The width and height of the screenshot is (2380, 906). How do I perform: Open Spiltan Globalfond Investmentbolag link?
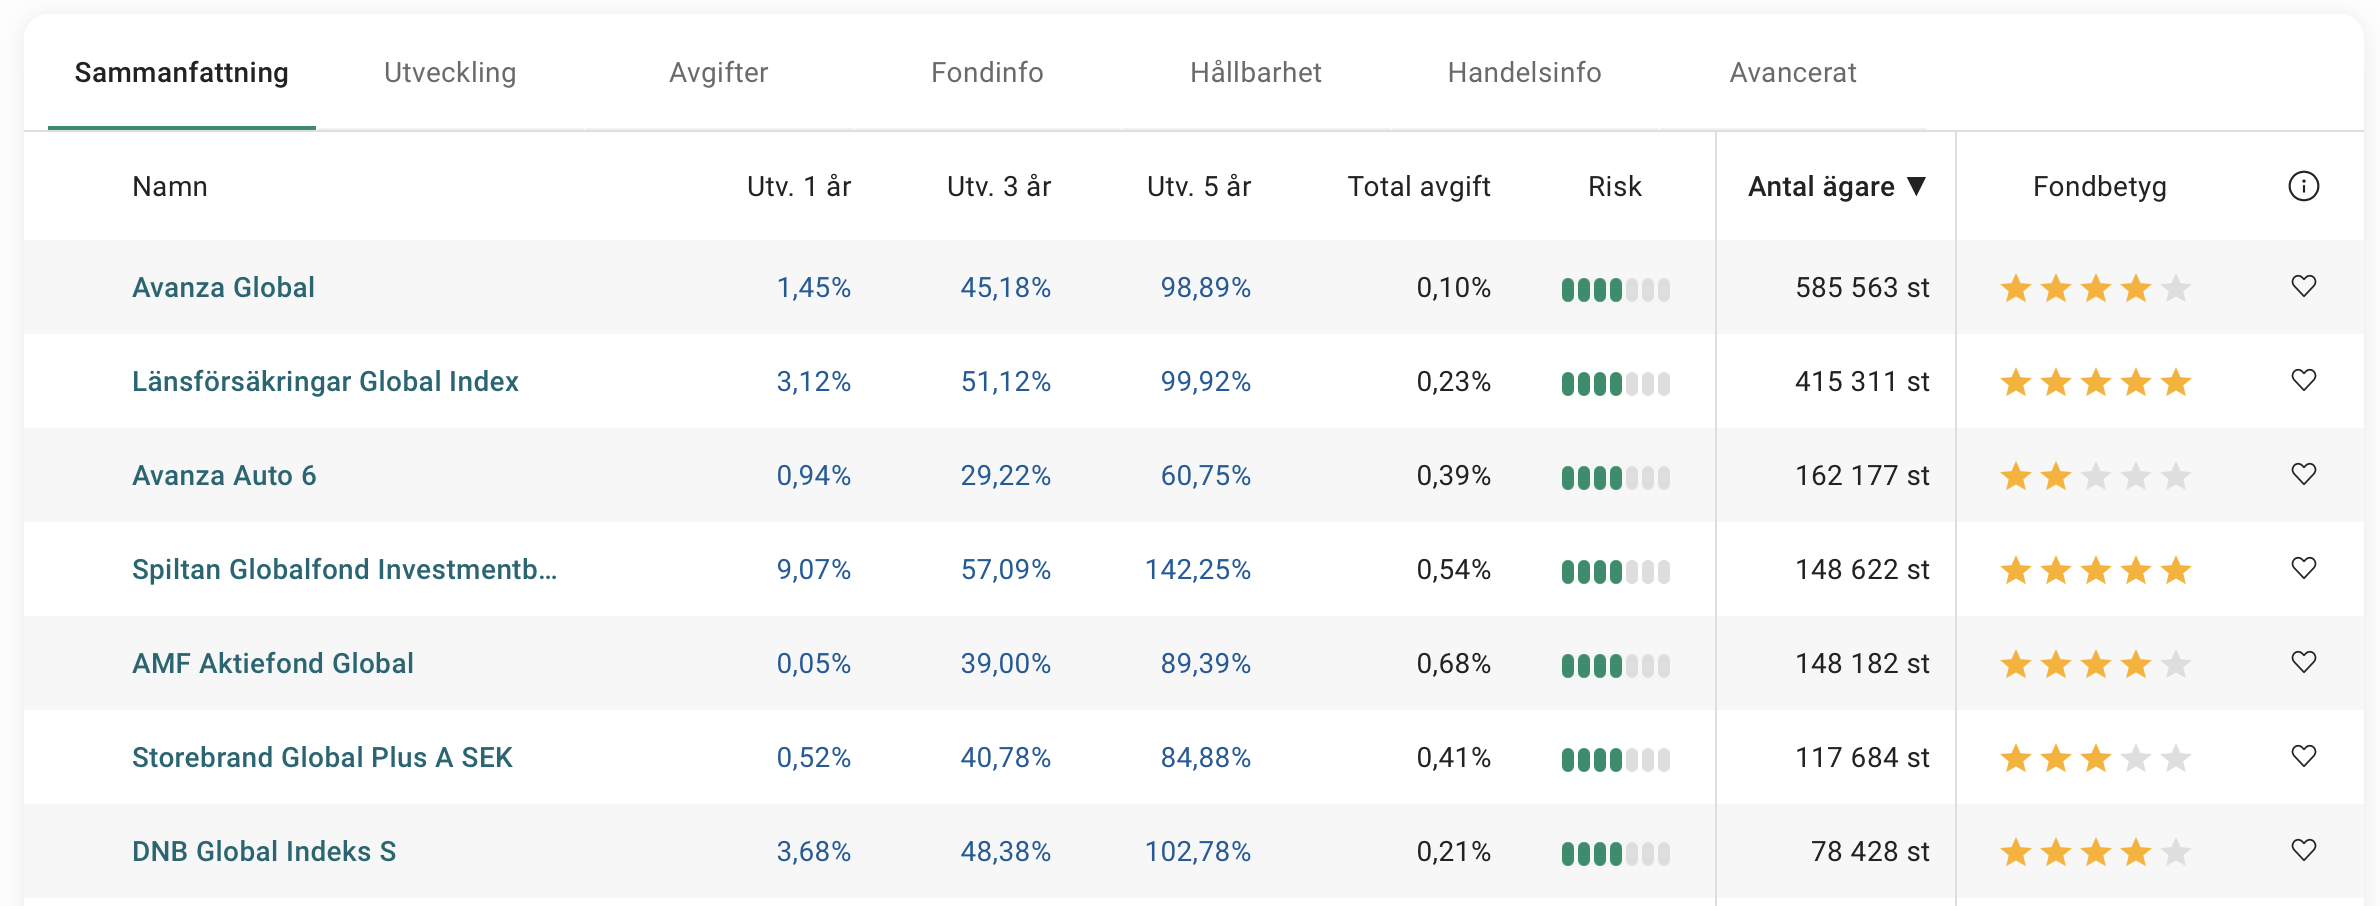pos(344,570)
